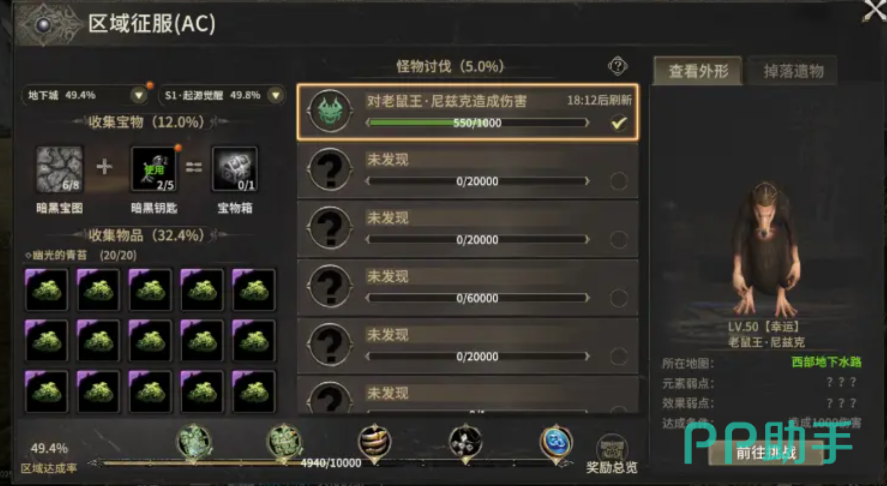Viewport: 887px width, 486px height.
Task: Select the first 幽光的青苔 moss item
Action: (x=46, y=290)
